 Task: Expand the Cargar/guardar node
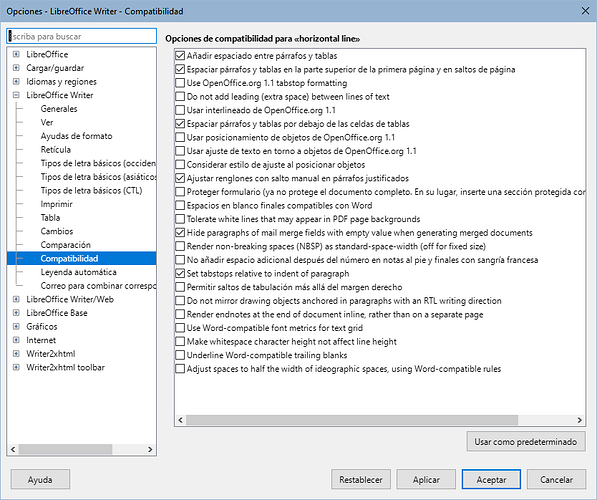[x=16, y=68]
